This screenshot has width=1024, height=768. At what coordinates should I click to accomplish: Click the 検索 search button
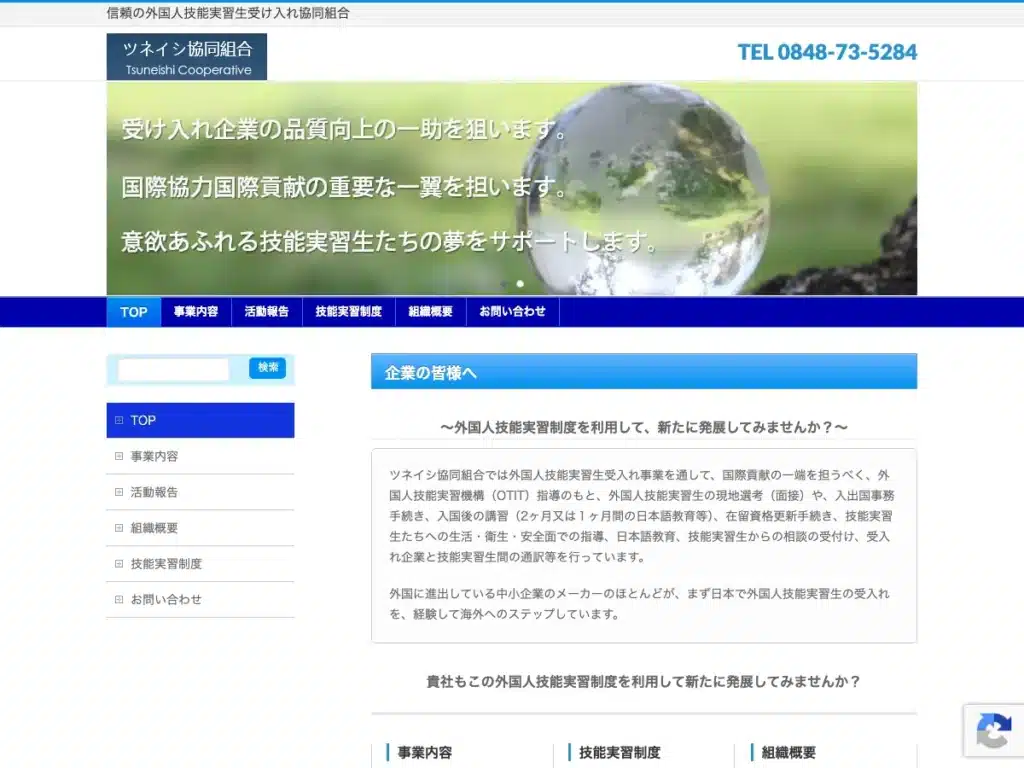pos(268,368)
